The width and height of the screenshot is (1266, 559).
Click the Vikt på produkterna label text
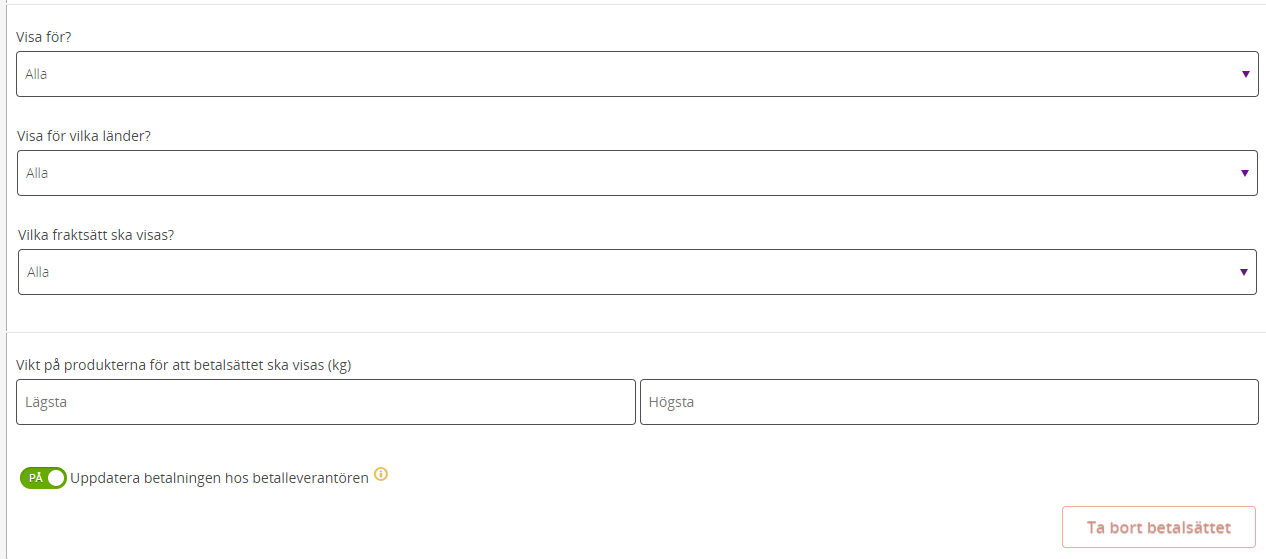pyautogui.click(x=184, y=365)
